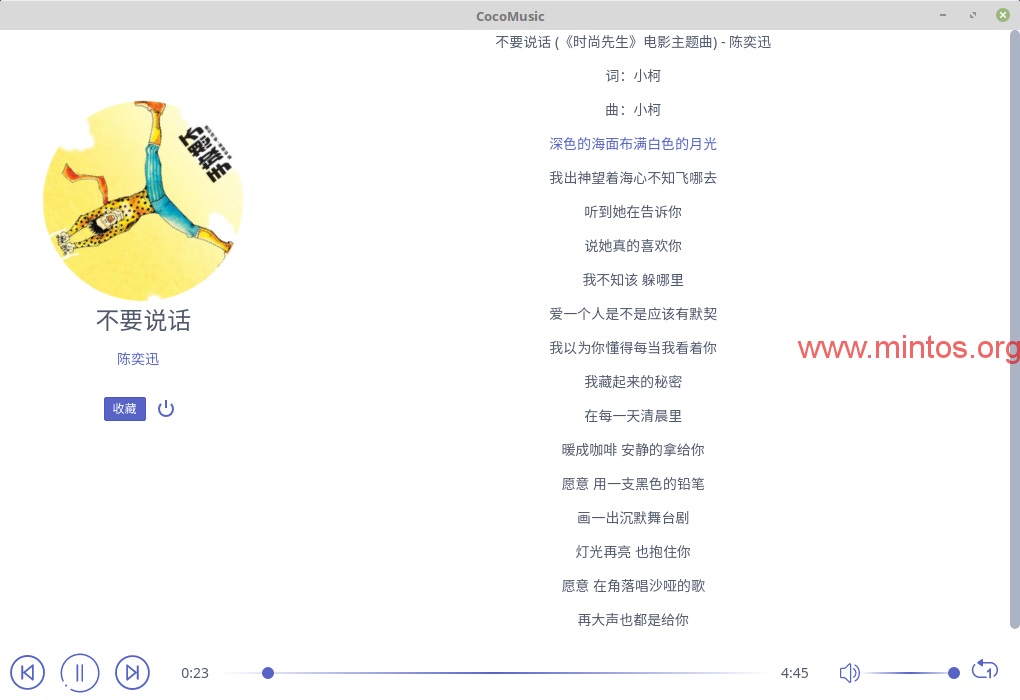Click the power icon beside 收藏
The image size is (1020, 700).
pos(166,408)
